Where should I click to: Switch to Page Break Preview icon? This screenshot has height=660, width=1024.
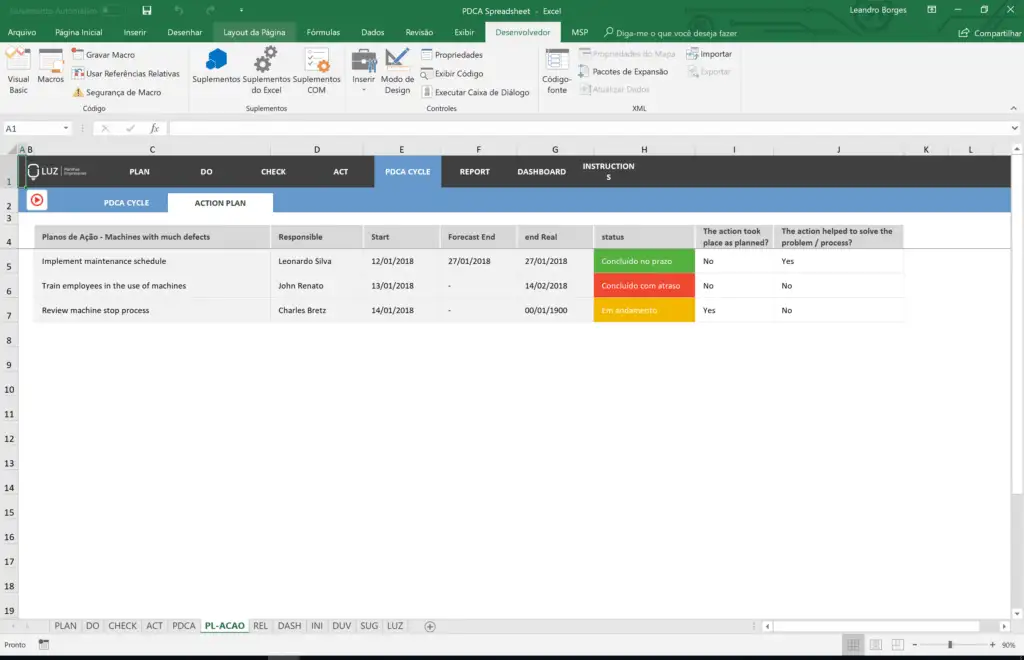[x=898, y=645]
